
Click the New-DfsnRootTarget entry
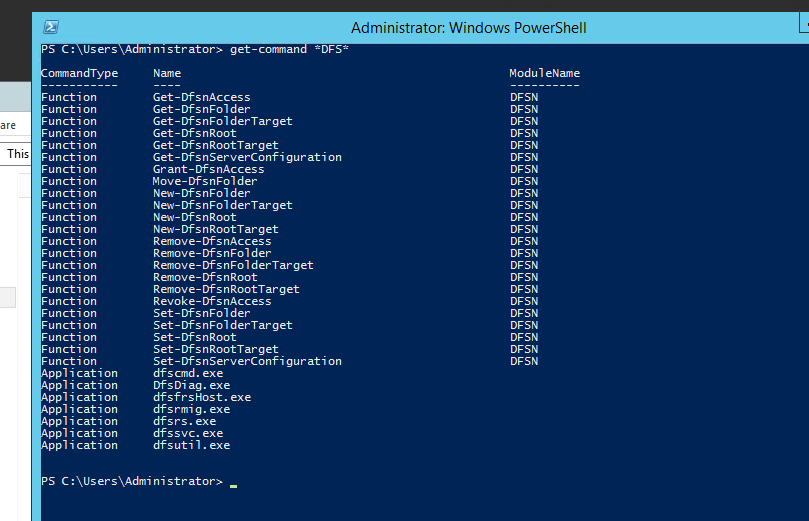click(x=215, y=229)
